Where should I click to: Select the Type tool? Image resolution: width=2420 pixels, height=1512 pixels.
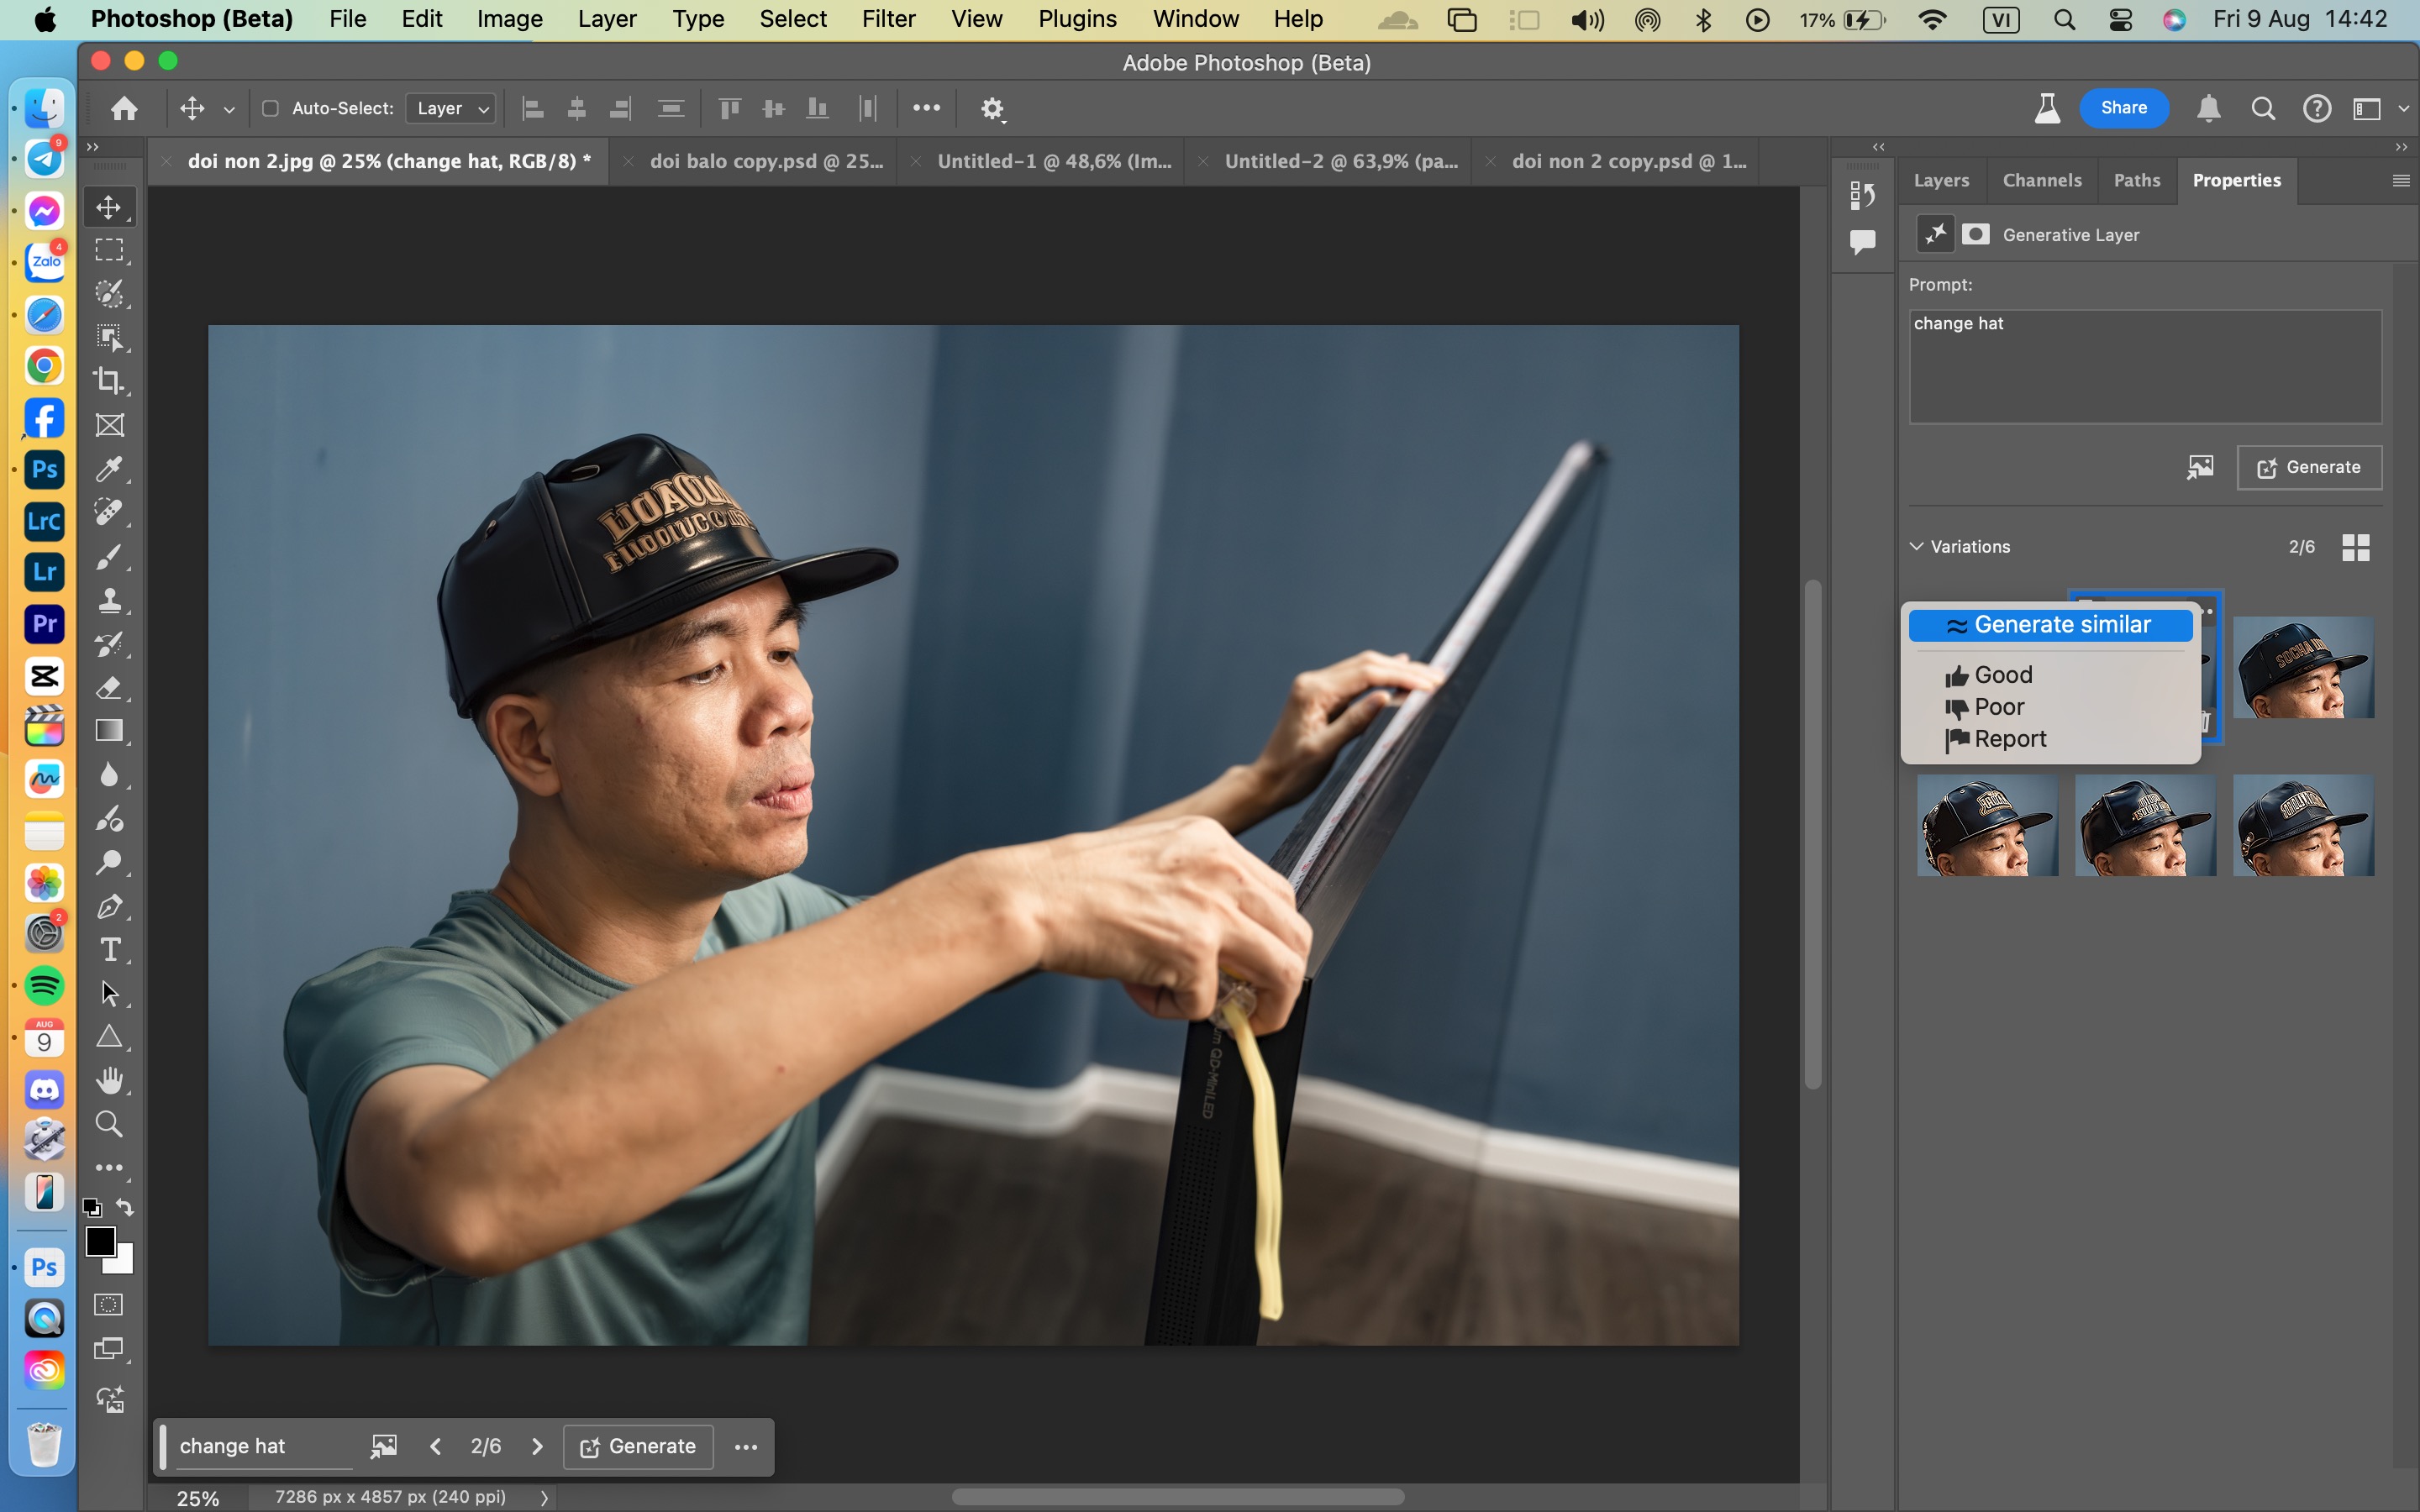click(108, 951)
